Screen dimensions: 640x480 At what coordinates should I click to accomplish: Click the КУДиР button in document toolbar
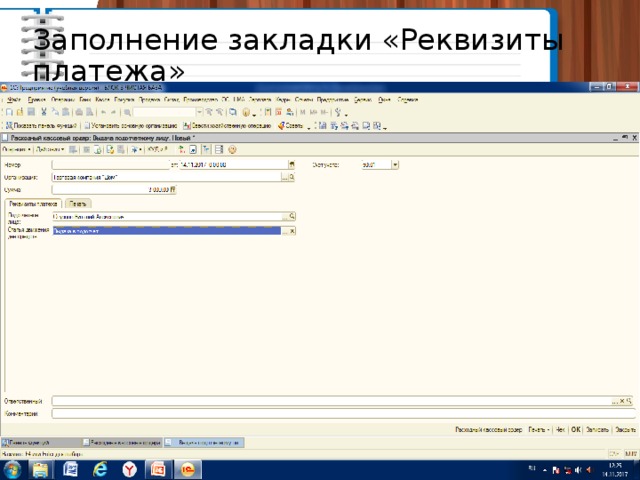157,149
